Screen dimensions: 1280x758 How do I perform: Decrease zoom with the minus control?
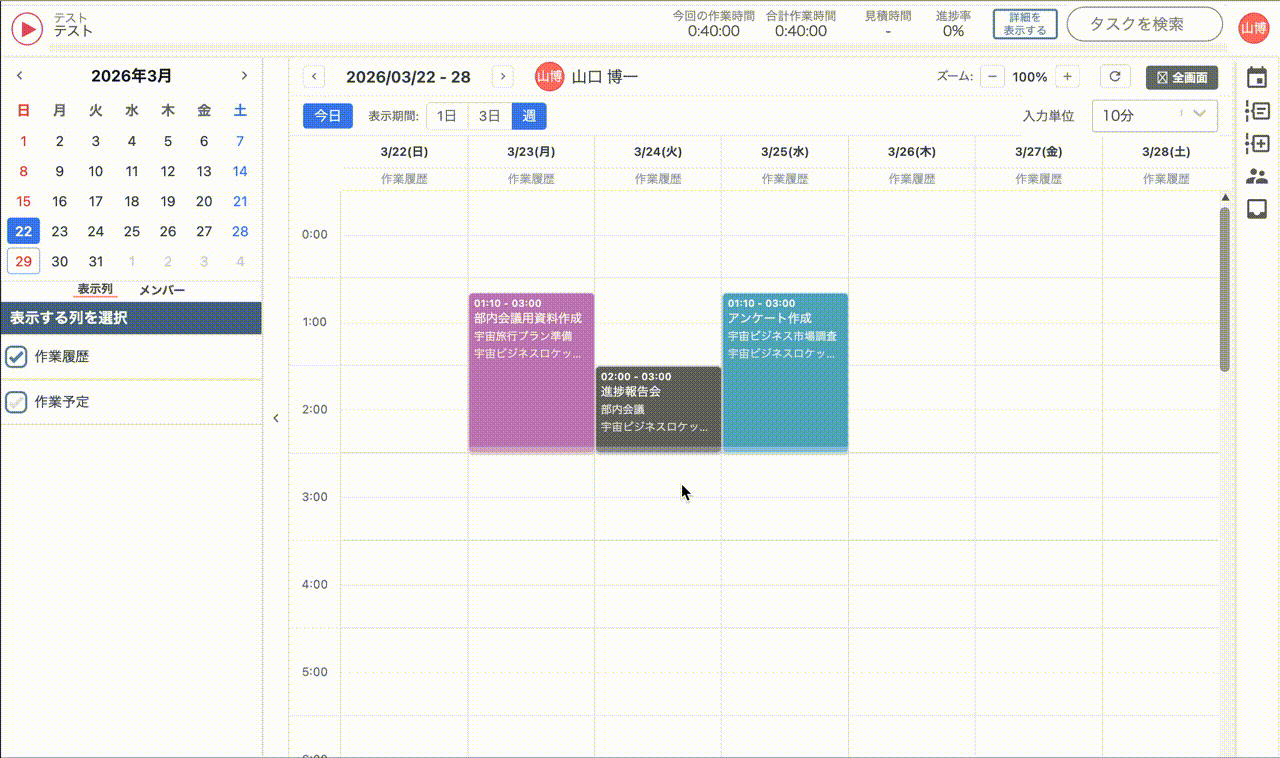[992, 76]
